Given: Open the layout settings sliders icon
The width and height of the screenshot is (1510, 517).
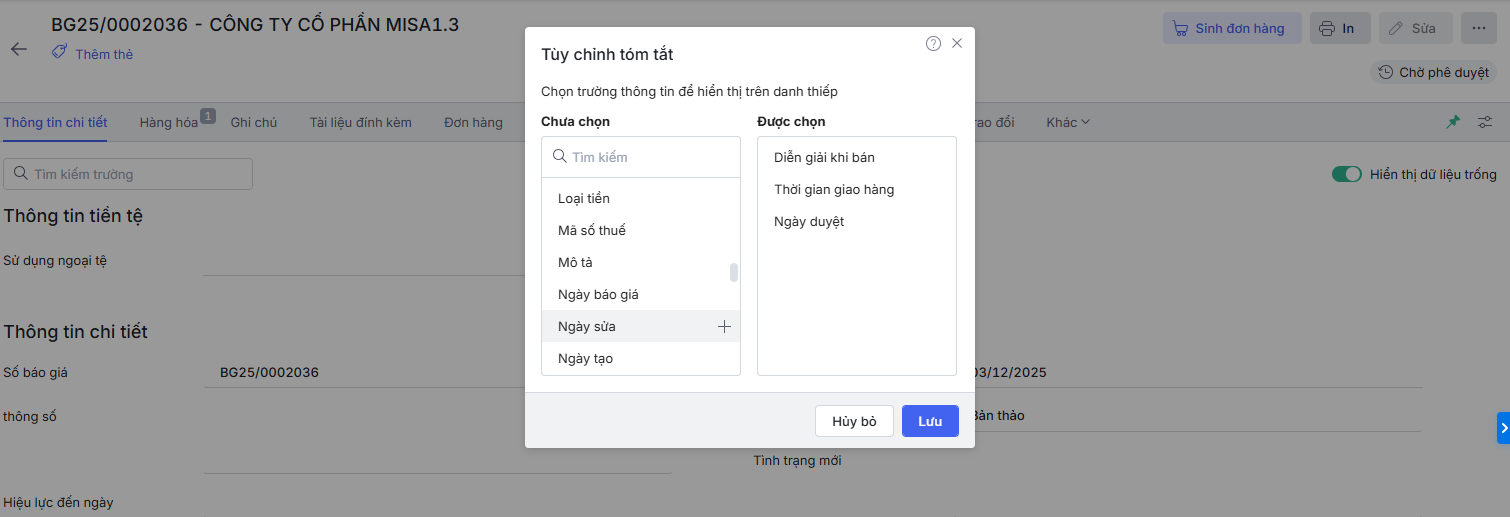Looking at the screenshot, I should [1485, 122].
